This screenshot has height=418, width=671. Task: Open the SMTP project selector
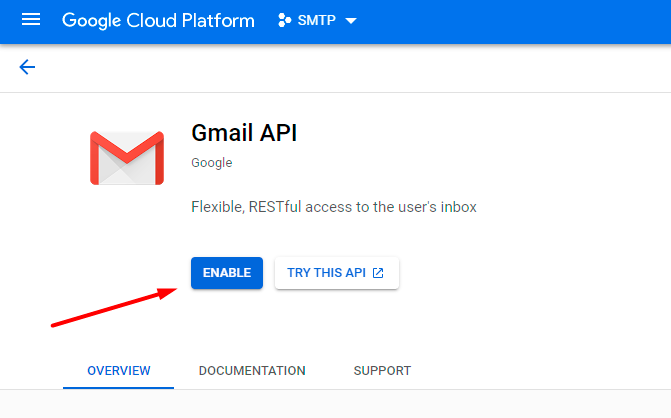pyautogui.click(x=317, y=21)
